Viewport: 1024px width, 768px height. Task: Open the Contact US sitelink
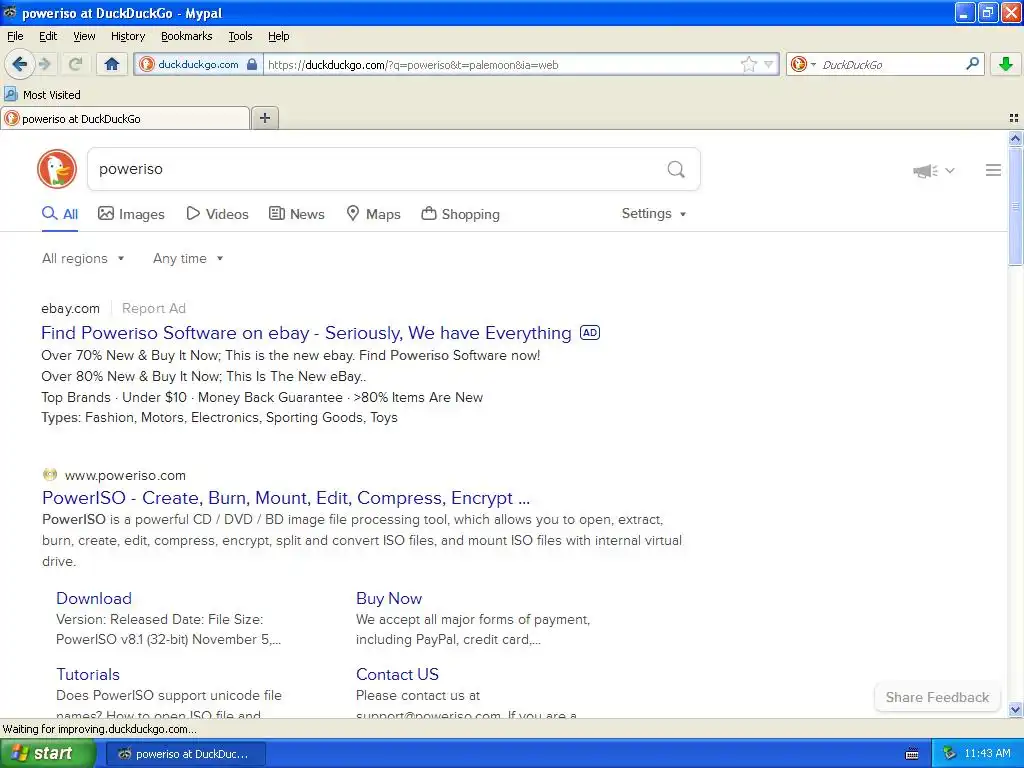click(397, 674)
